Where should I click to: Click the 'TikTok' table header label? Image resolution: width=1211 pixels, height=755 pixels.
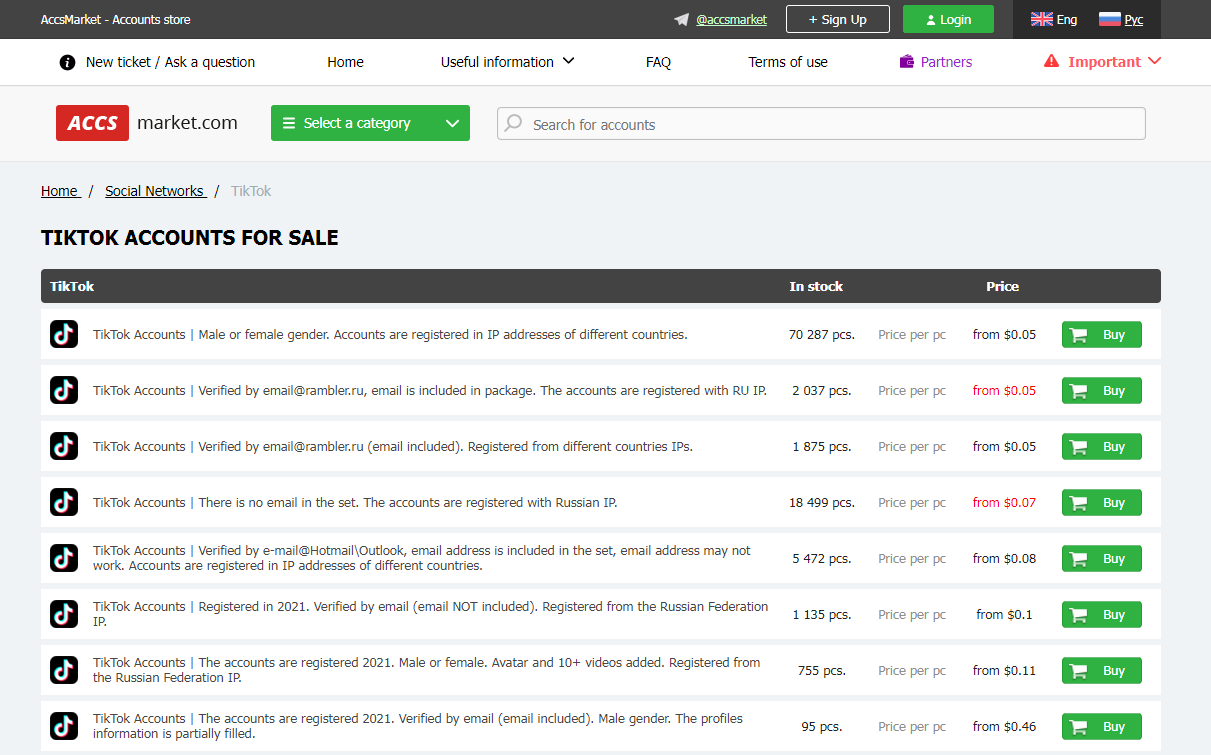(72, 286)
